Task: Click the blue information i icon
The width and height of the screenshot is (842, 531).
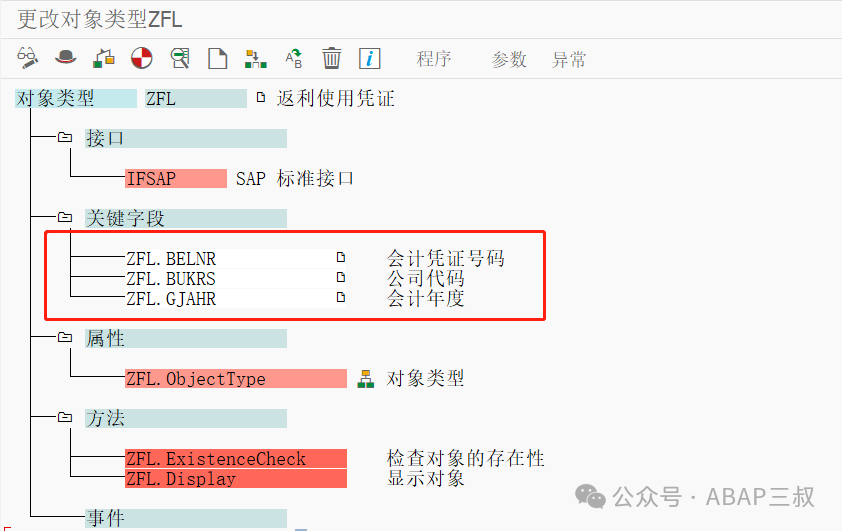Action: pos(369,58)
